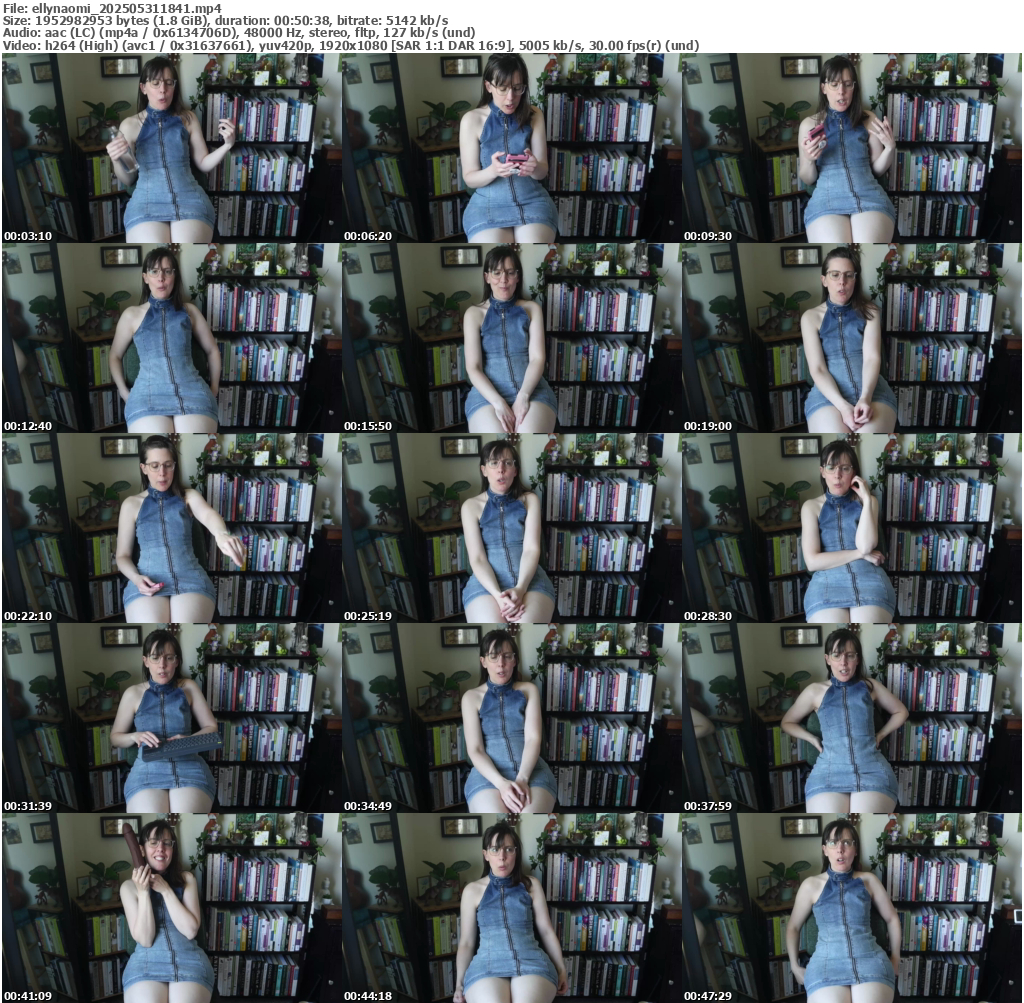Image resolution: width=1024 pixels, height=1003 pixels.
Task: Pick the thumbnail labeled 00:28:30
Action: pyautogui.click(x=852, y=528)
